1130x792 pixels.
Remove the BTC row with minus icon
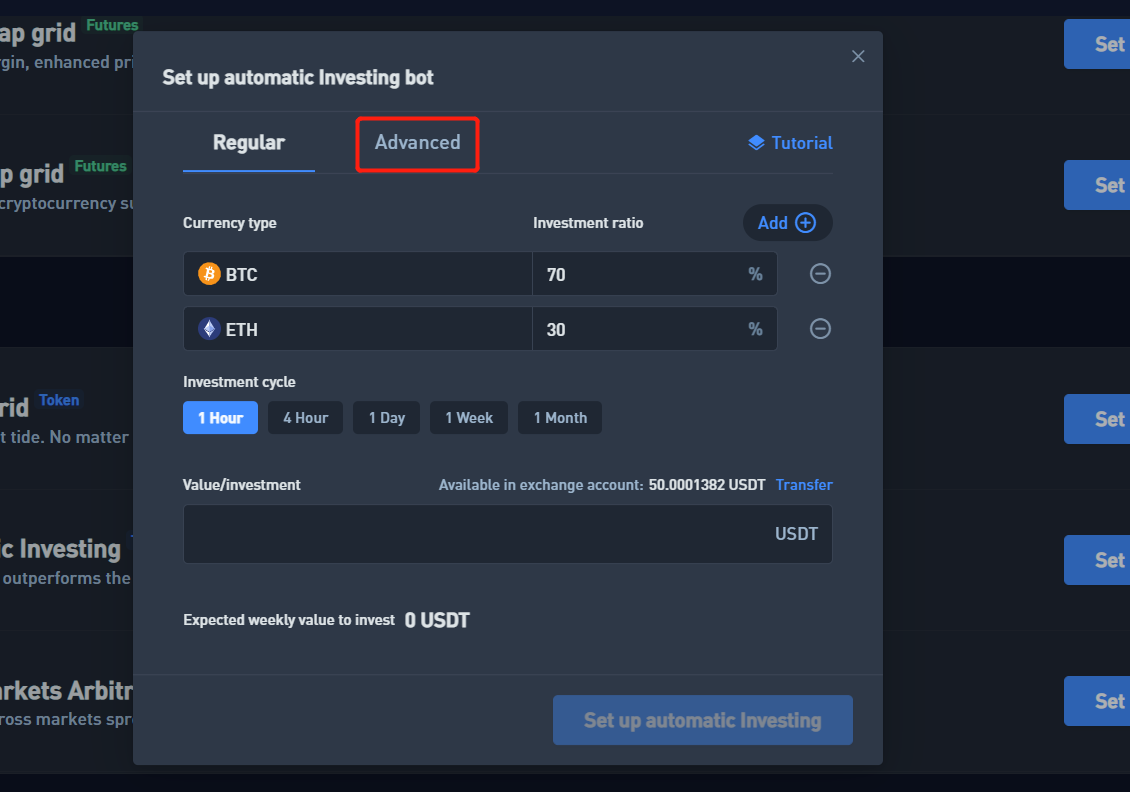[820, 274]
